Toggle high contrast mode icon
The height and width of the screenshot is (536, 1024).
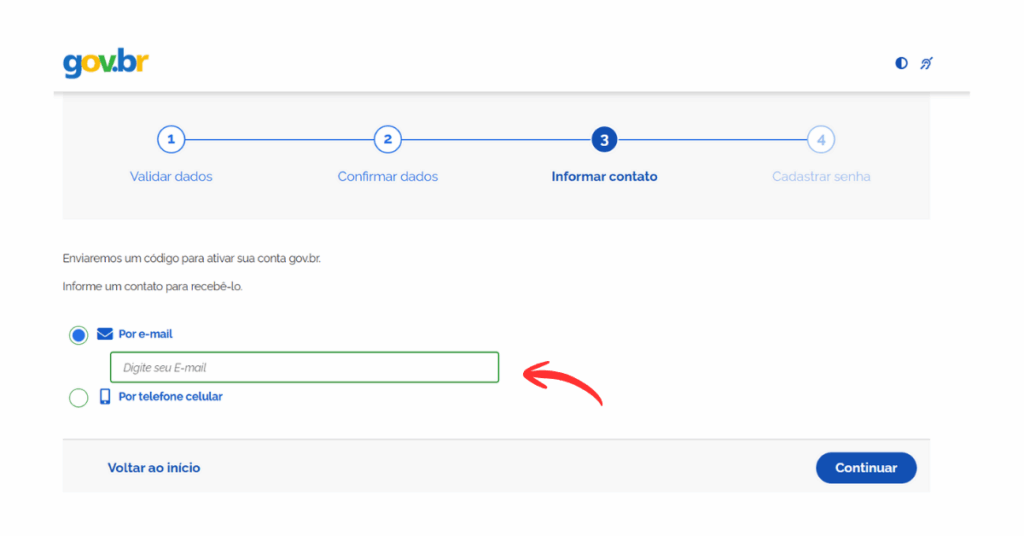(x=901, y=63)
